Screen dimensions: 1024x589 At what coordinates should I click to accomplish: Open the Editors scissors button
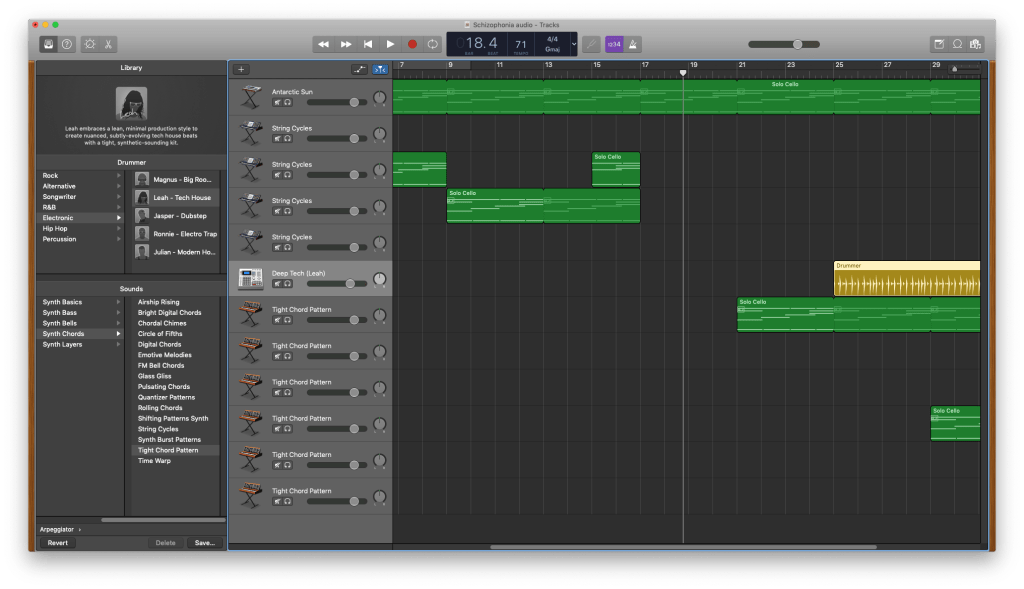click(108, 44)
